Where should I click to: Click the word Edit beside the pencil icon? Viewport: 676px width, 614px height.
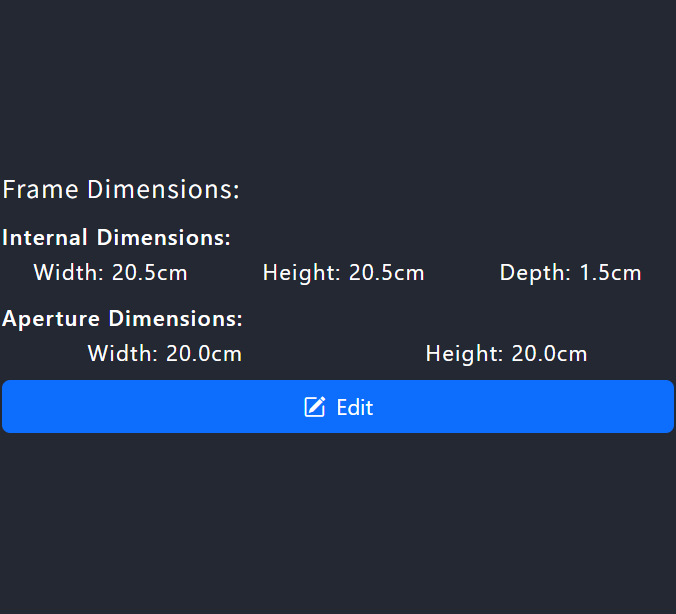355,407
